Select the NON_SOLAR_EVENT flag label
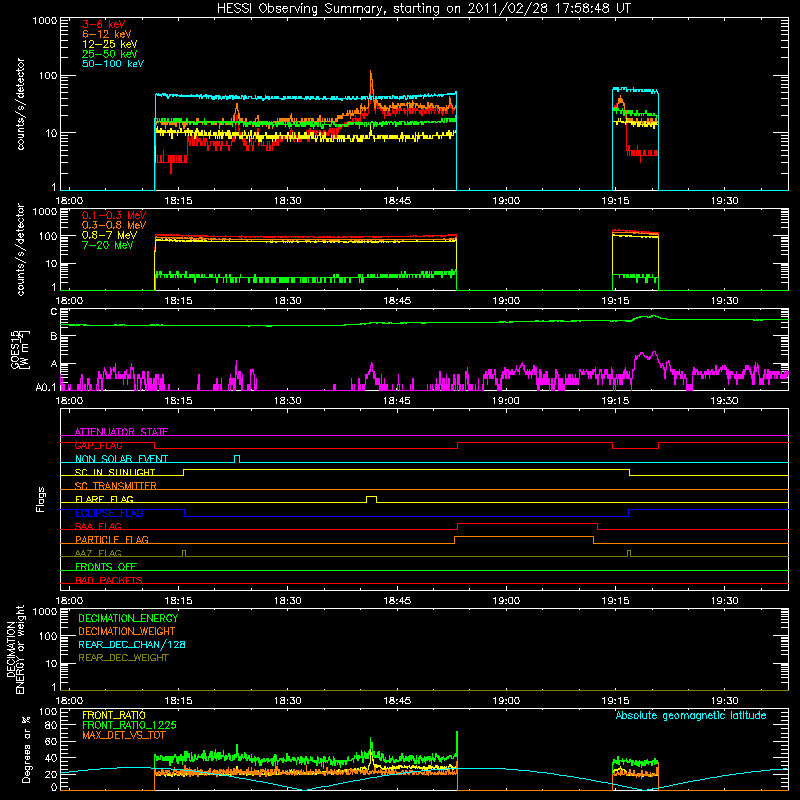This screenshot has height=800, width=800. (121, 459)
